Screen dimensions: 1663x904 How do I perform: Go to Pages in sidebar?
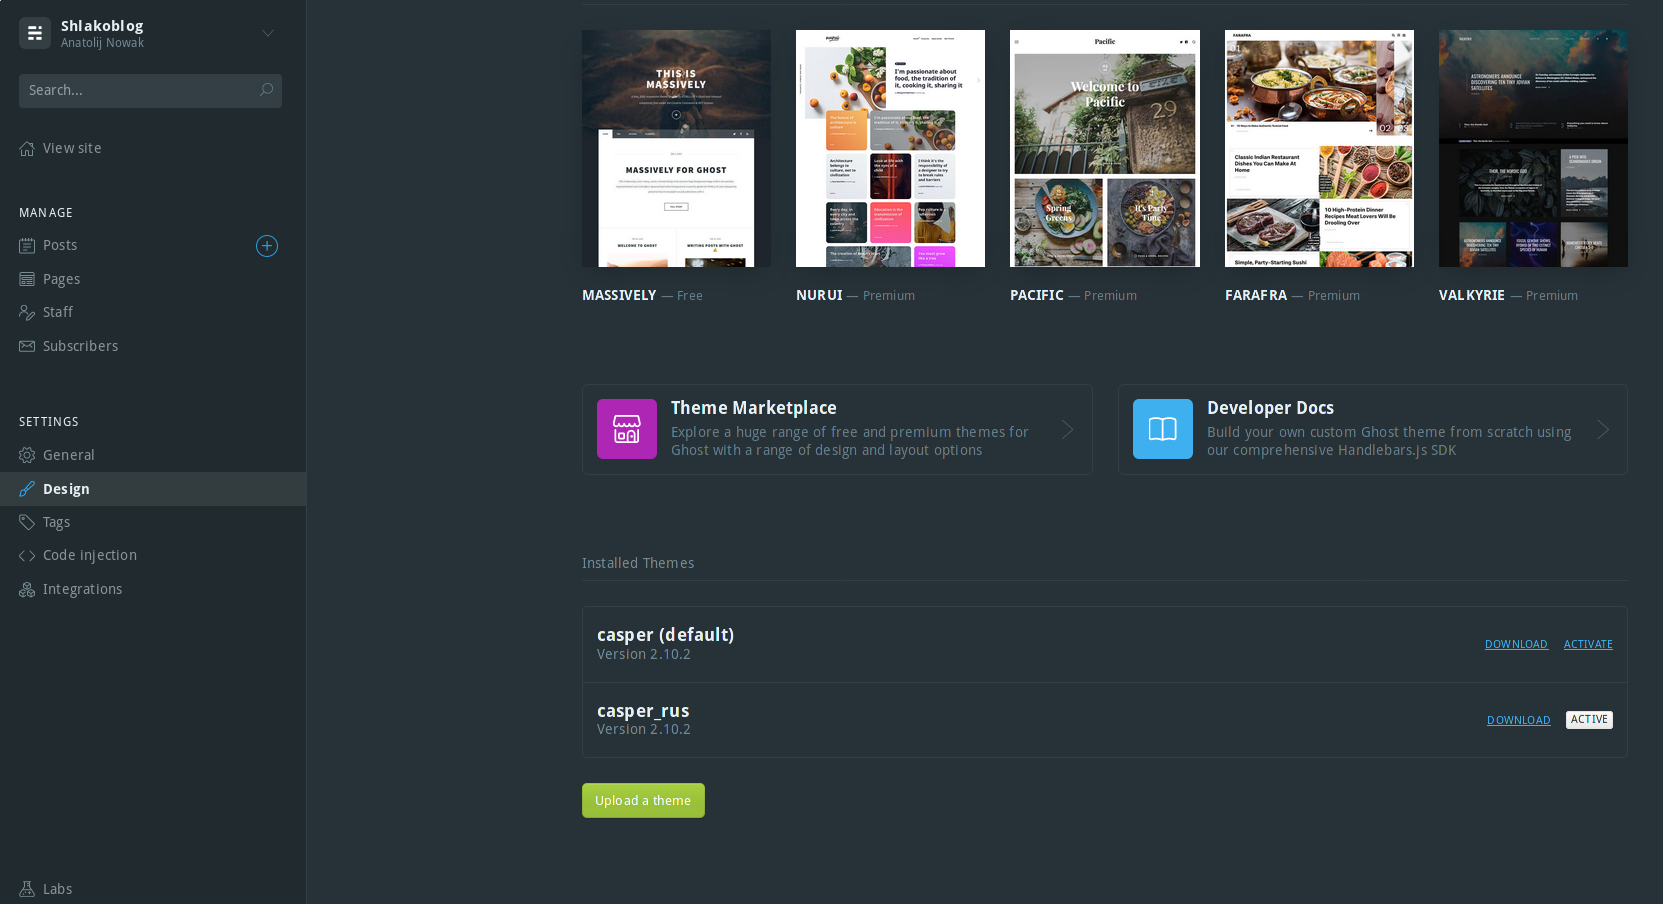click(x=61, y=279)
